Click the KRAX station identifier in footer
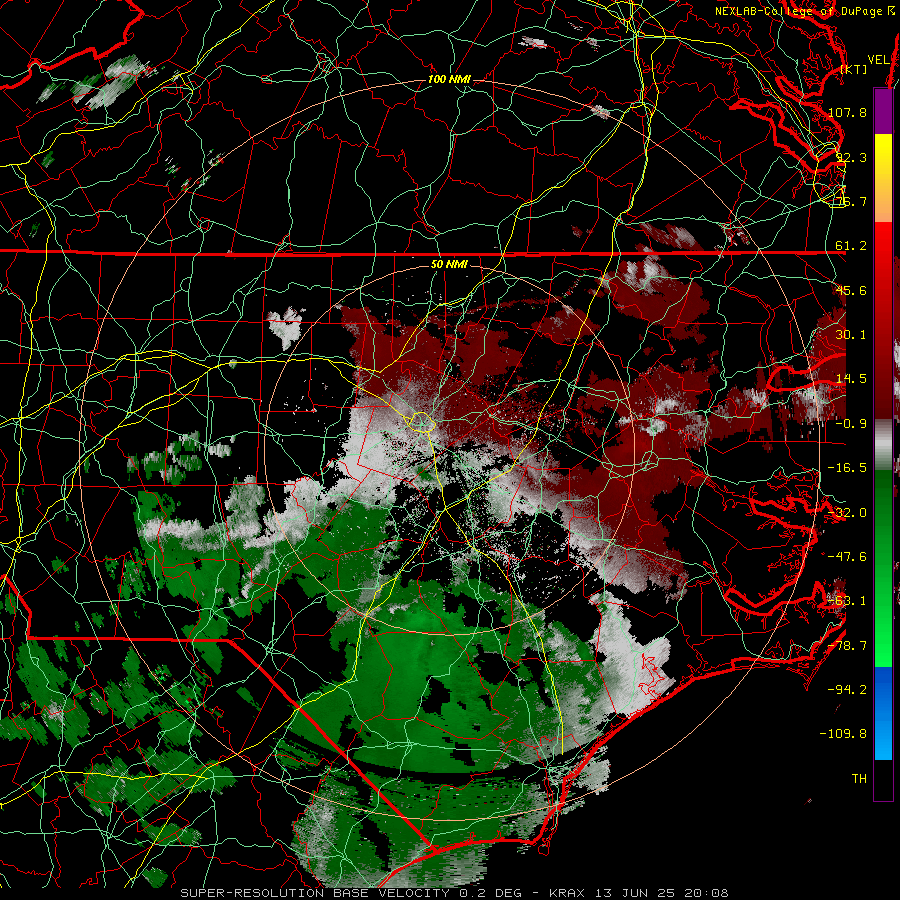Screen dimensions: 900x900 click(568, 893)
